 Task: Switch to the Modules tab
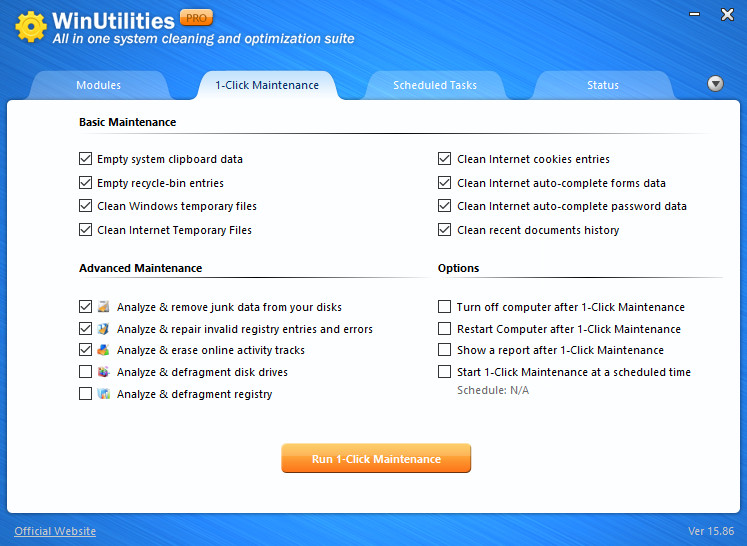point(99,85)
